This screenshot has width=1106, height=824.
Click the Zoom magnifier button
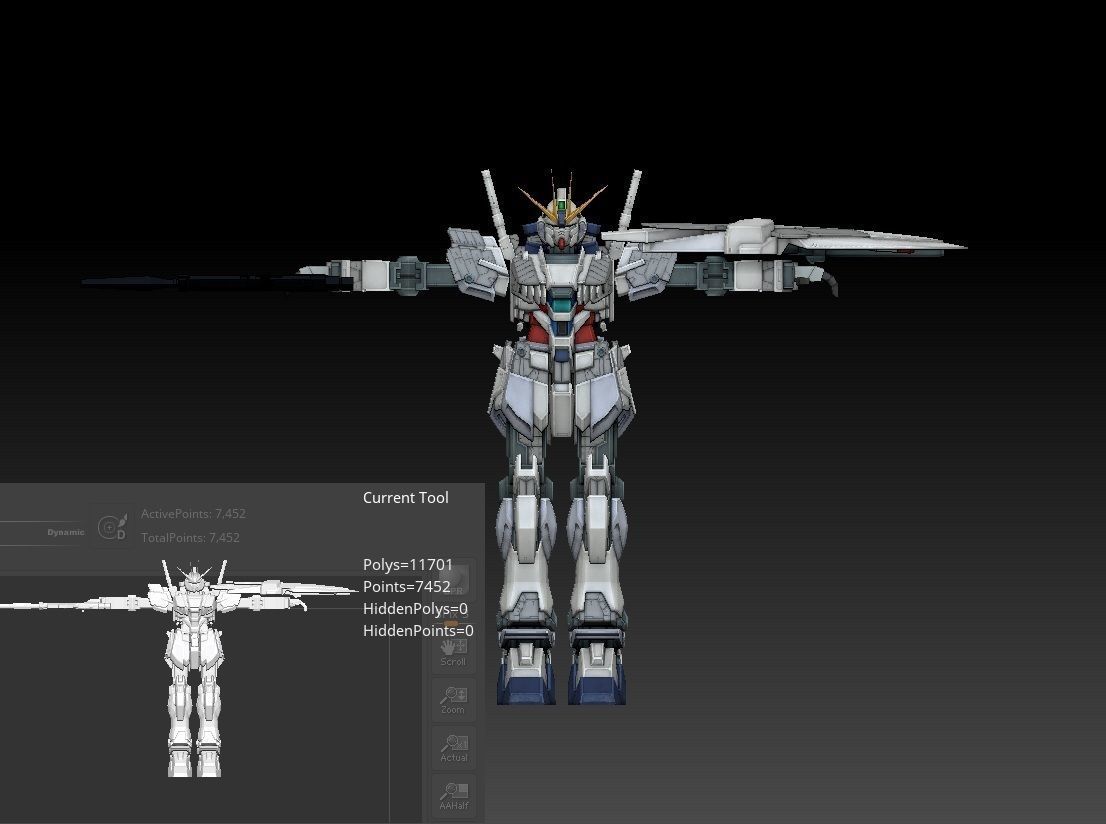point(454,700)
